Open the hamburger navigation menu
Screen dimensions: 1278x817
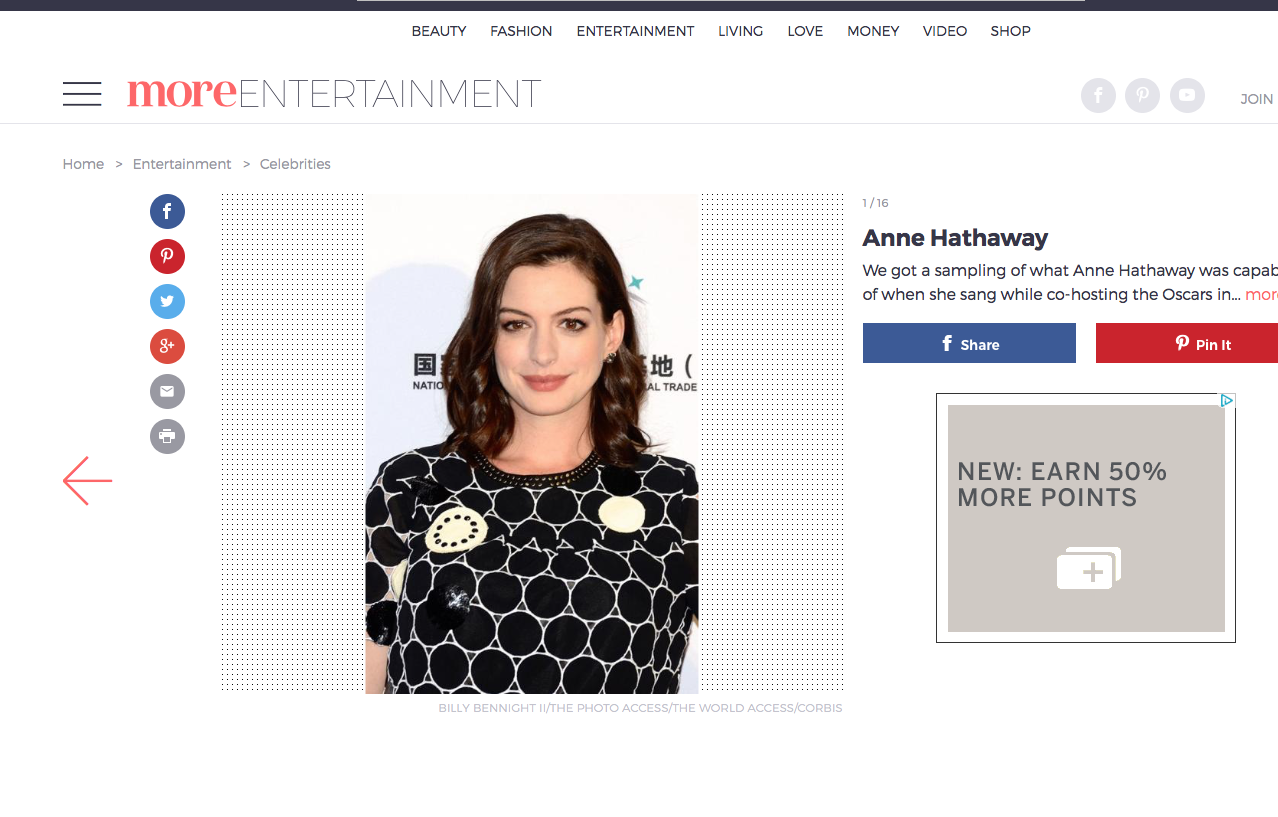[x=82, y=94]
